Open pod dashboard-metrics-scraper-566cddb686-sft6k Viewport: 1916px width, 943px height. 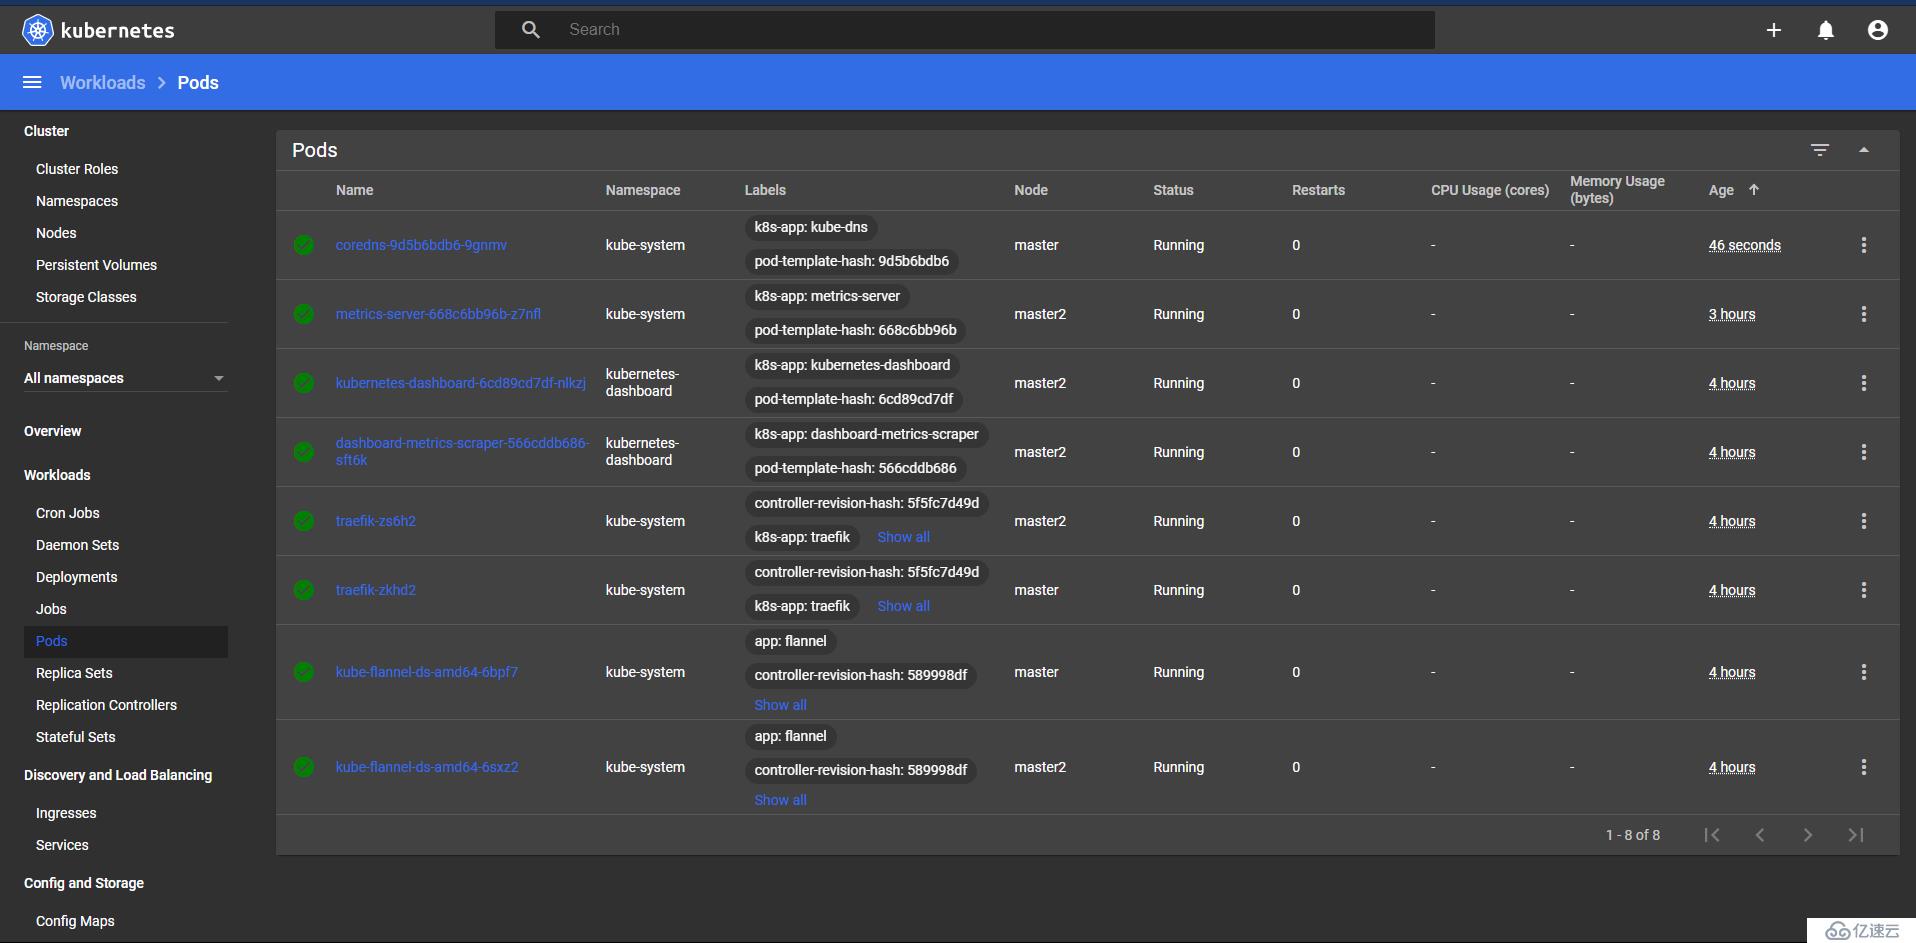pos(462,452)
